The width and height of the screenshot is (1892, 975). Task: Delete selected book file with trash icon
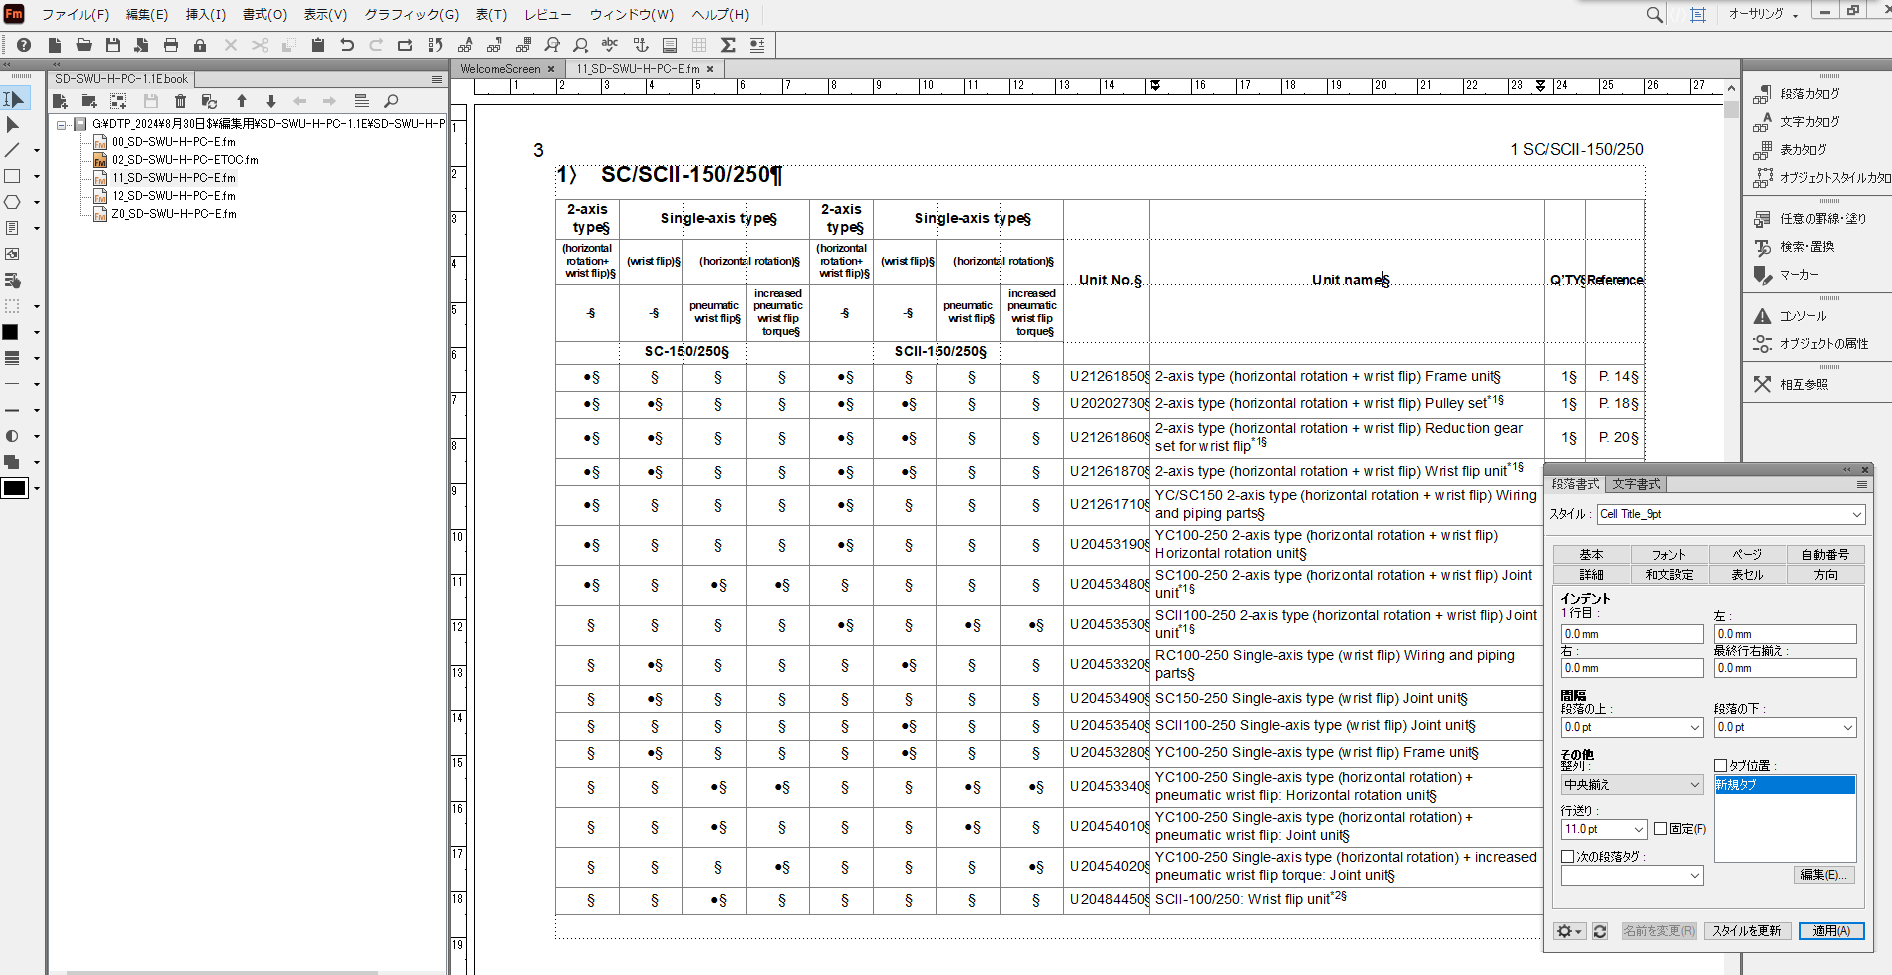tap(180, 101)
